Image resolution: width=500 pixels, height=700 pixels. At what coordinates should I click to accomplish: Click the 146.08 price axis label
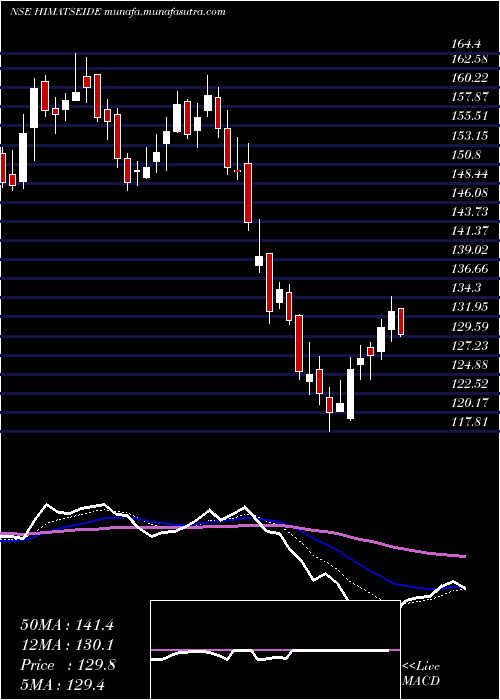(x=470, y=193)
